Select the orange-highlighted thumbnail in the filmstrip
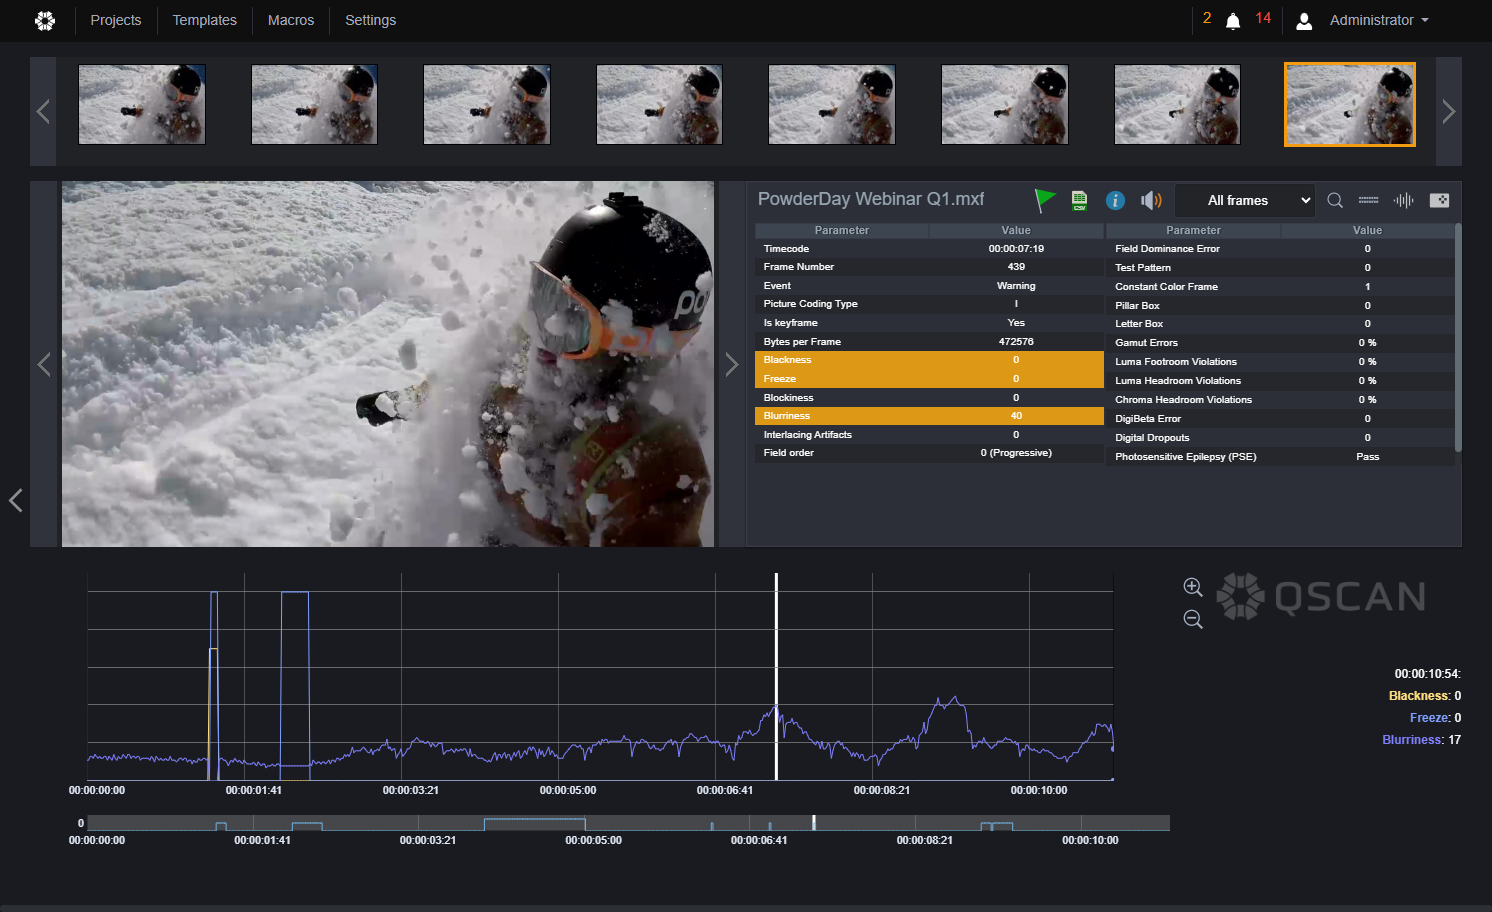The image size is (1492, 912). coord(1350,105)
